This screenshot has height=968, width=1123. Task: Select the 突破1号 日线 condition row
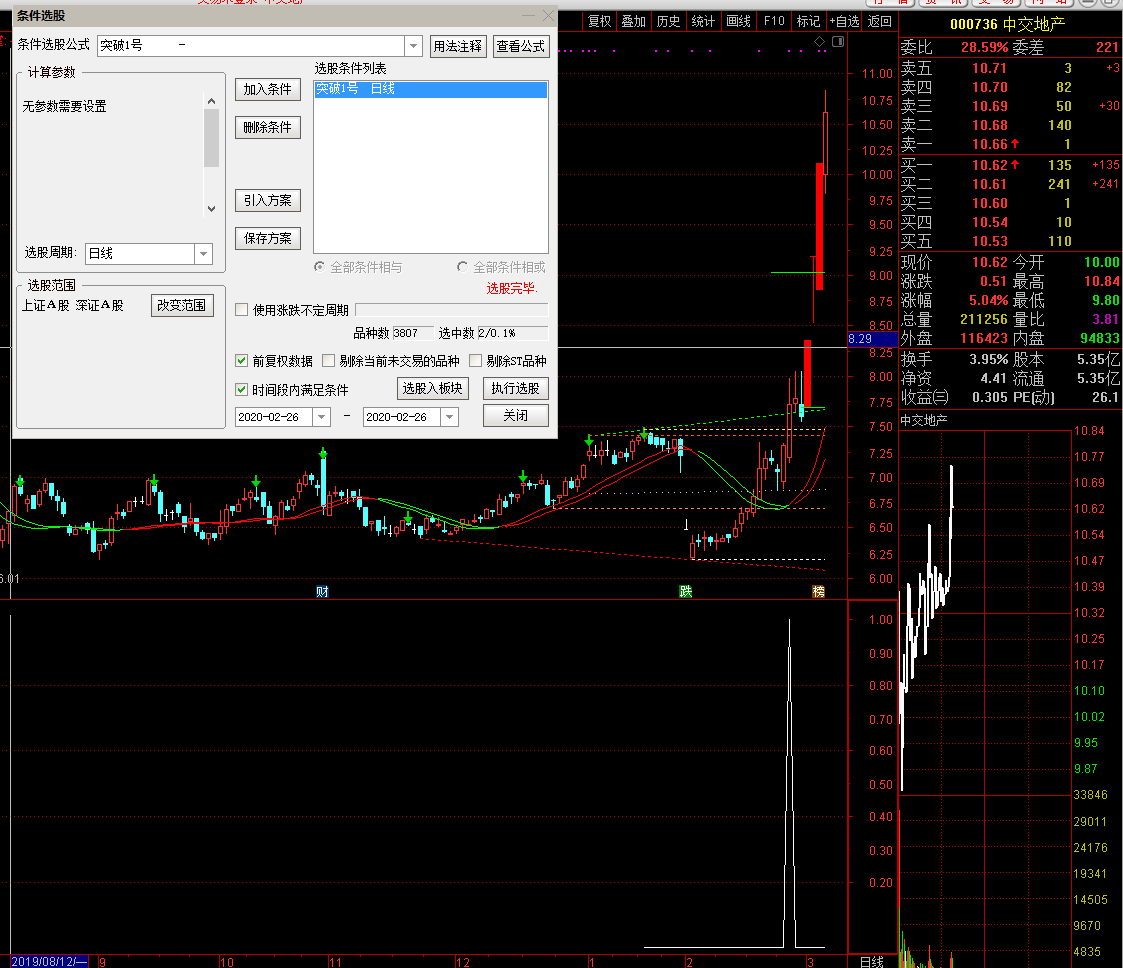tap(430, 89)
